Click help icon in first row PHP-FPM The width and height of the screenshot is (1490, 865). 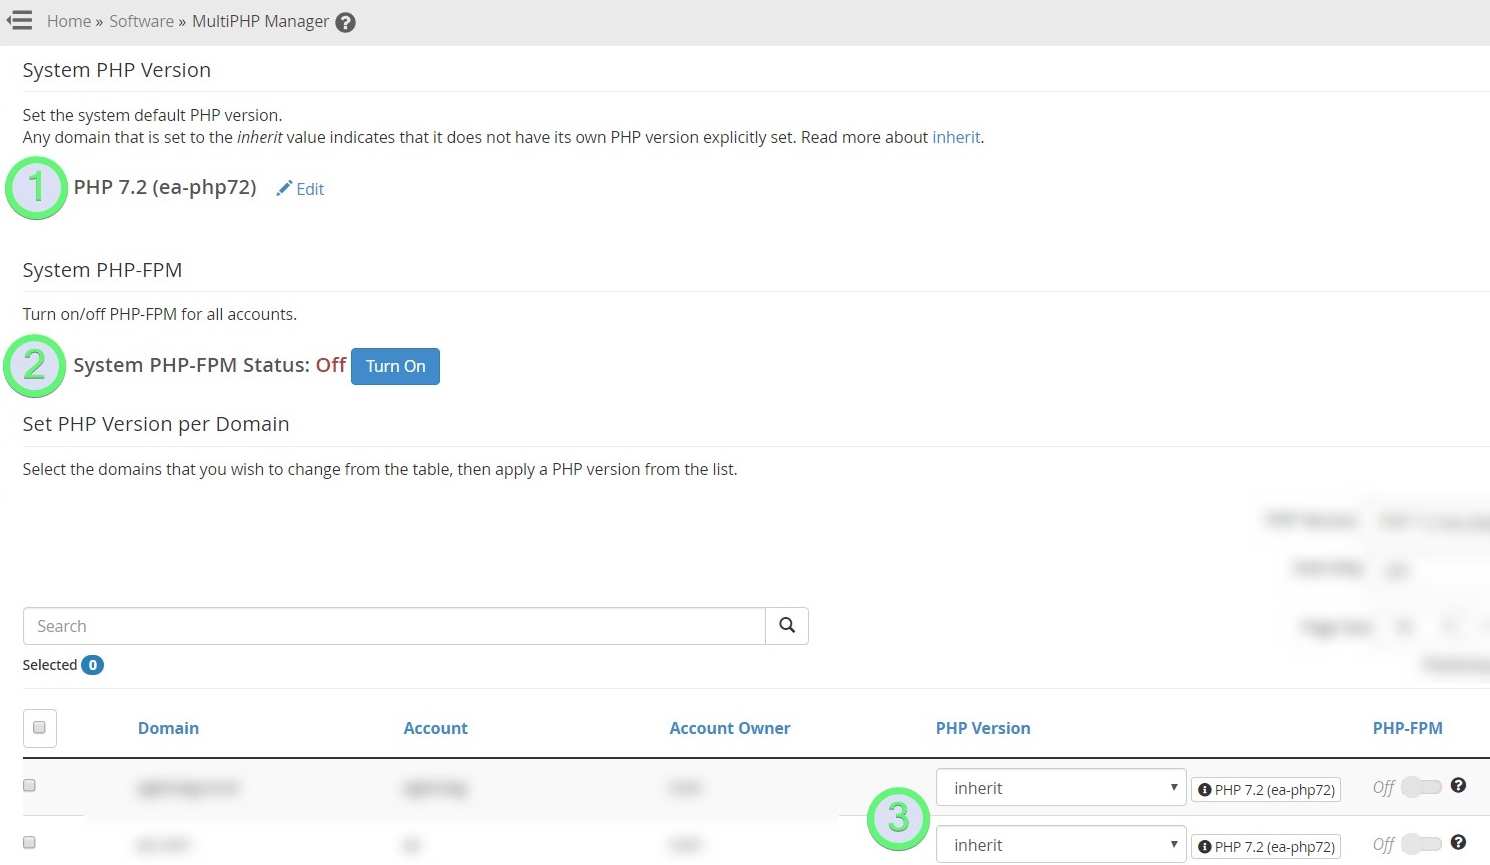(x=1458, y=786)
